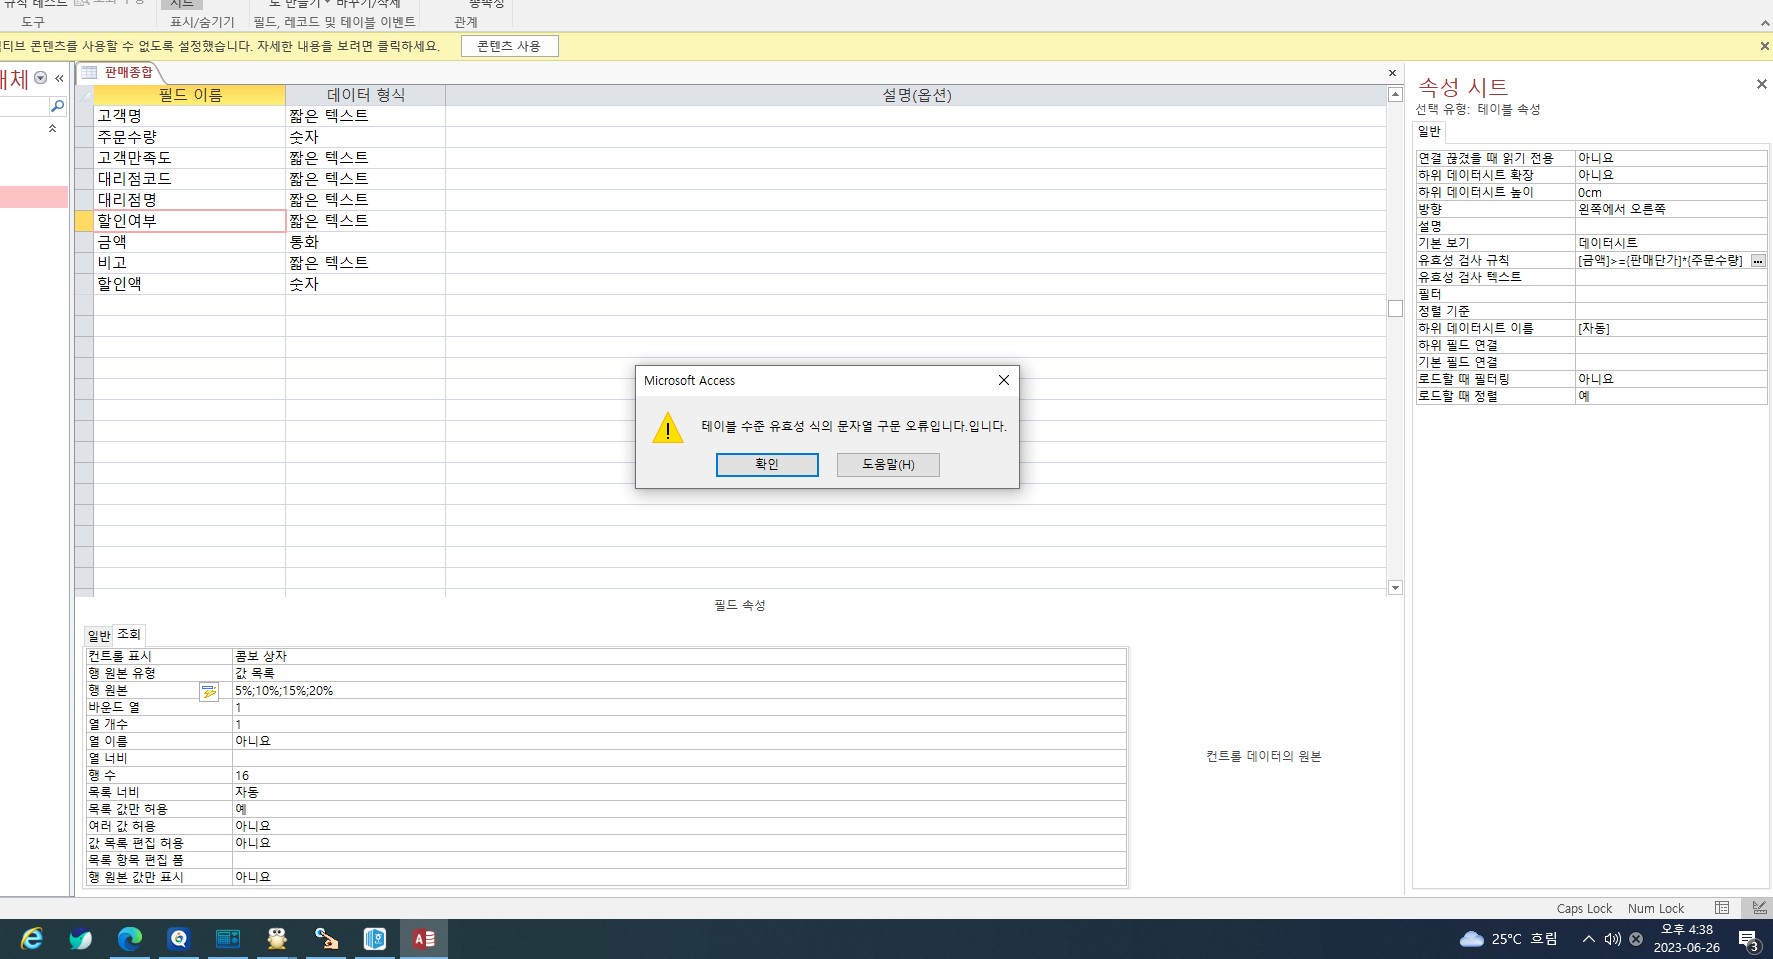Image resolution: width=1773 pixels, height=959 pixels.
Task: Open the row source builder wand icon
Action: pyautogui.click(x=208, y=691)
